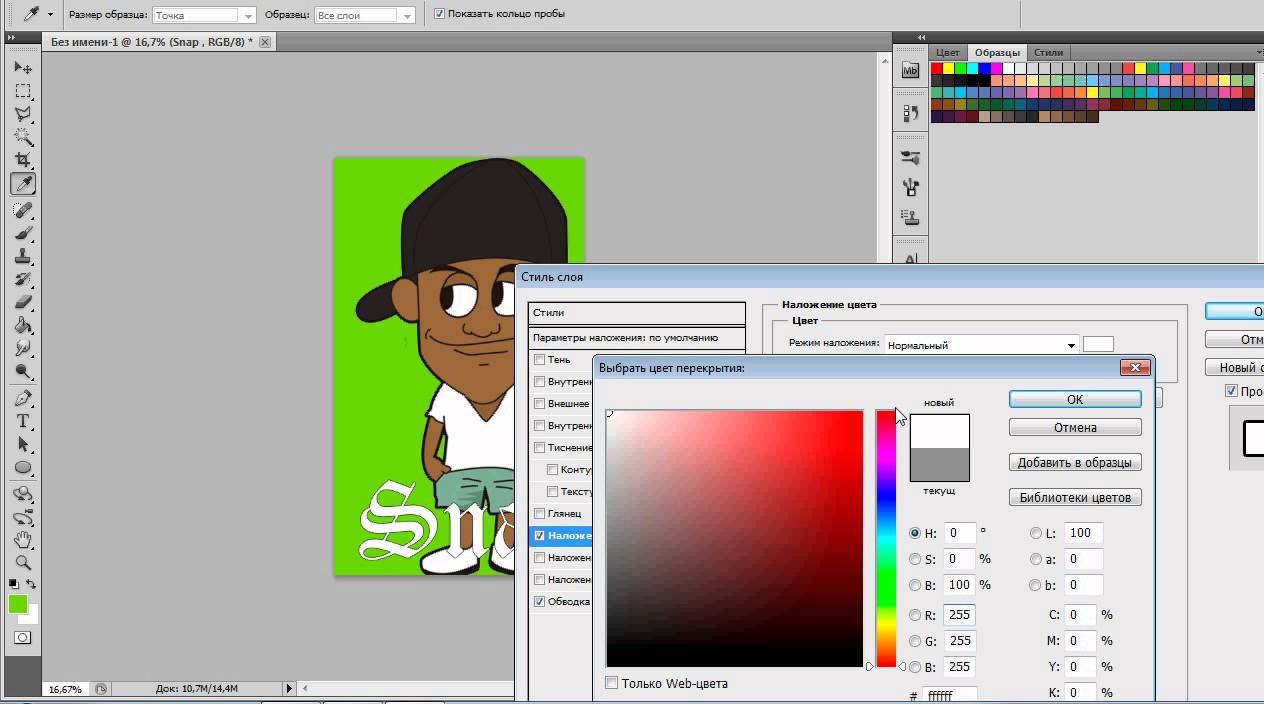Select the Quick Selection tool
The width and height of the screenshot is (1264, 704).
(23, 137)
